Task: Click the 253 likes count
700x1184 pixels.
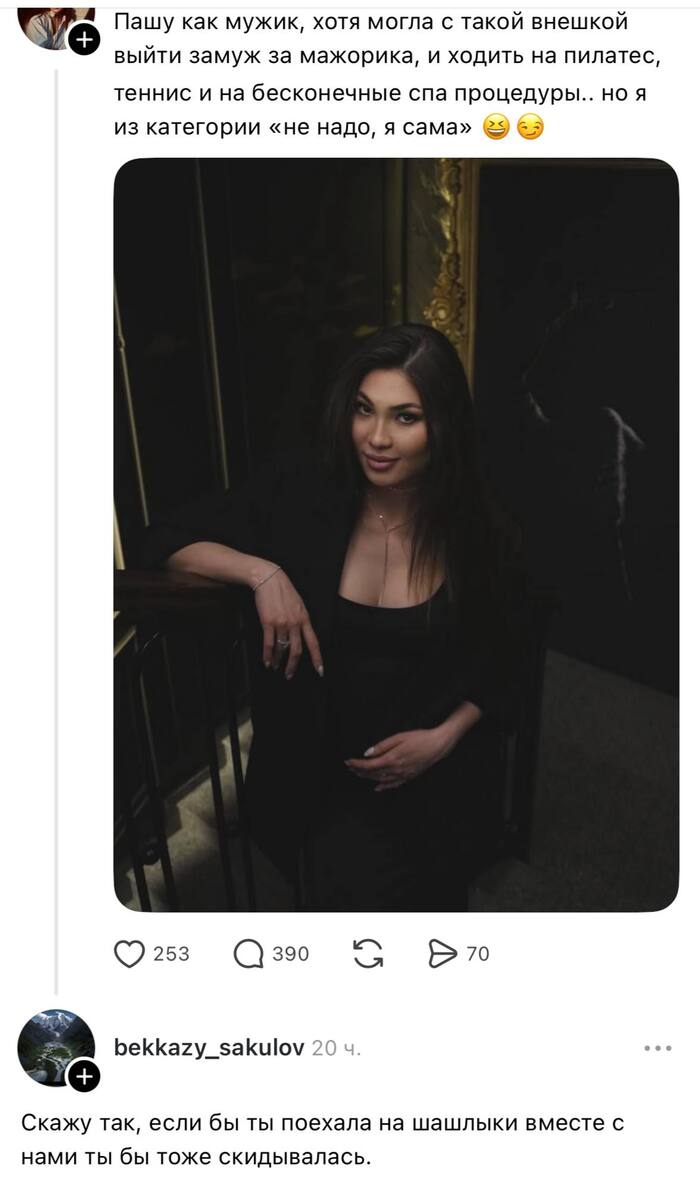Action: tap(171, 954)
